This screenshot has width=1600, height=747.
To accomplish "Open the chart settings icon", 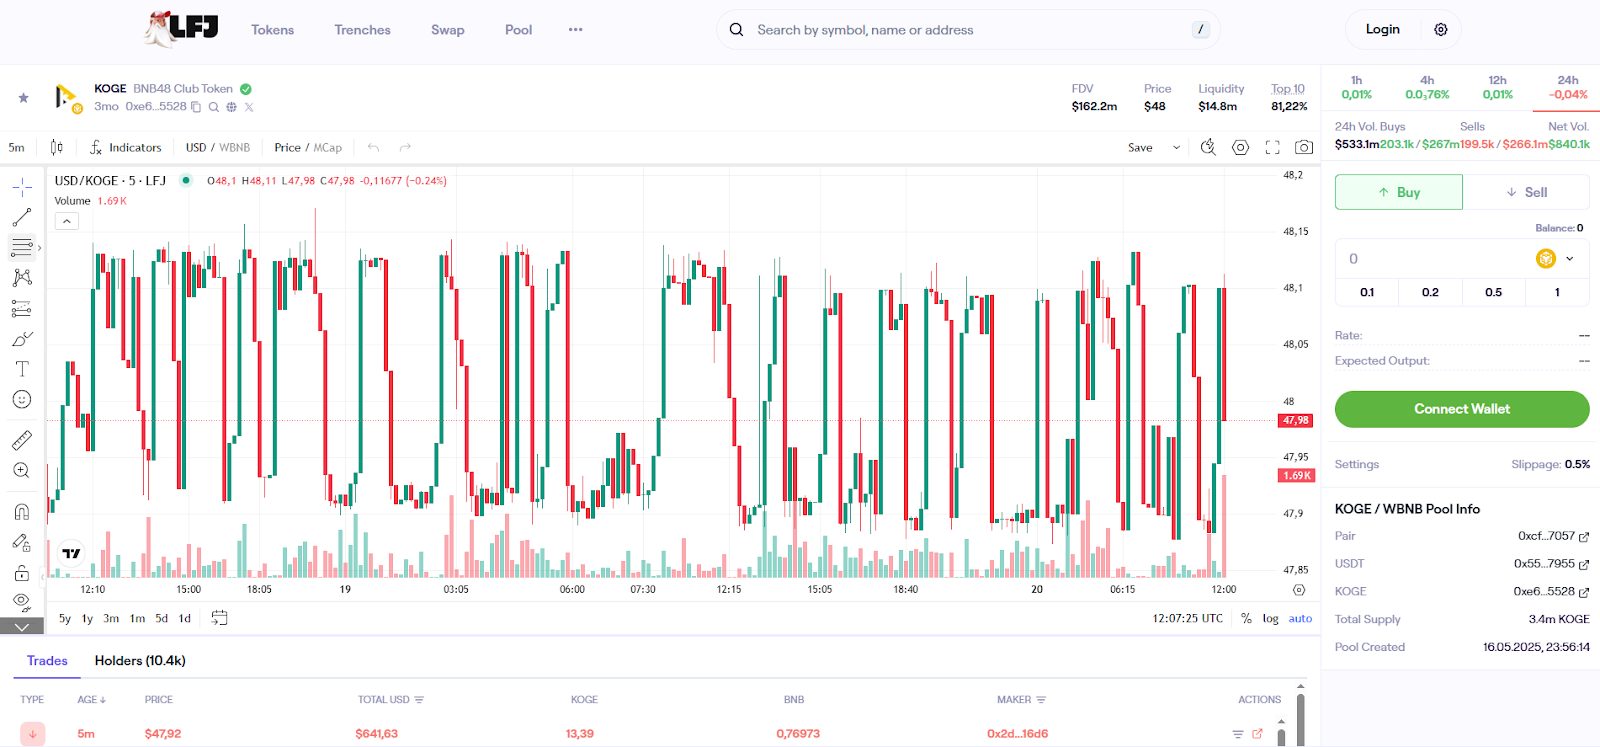I will [x=1240, y=147].
